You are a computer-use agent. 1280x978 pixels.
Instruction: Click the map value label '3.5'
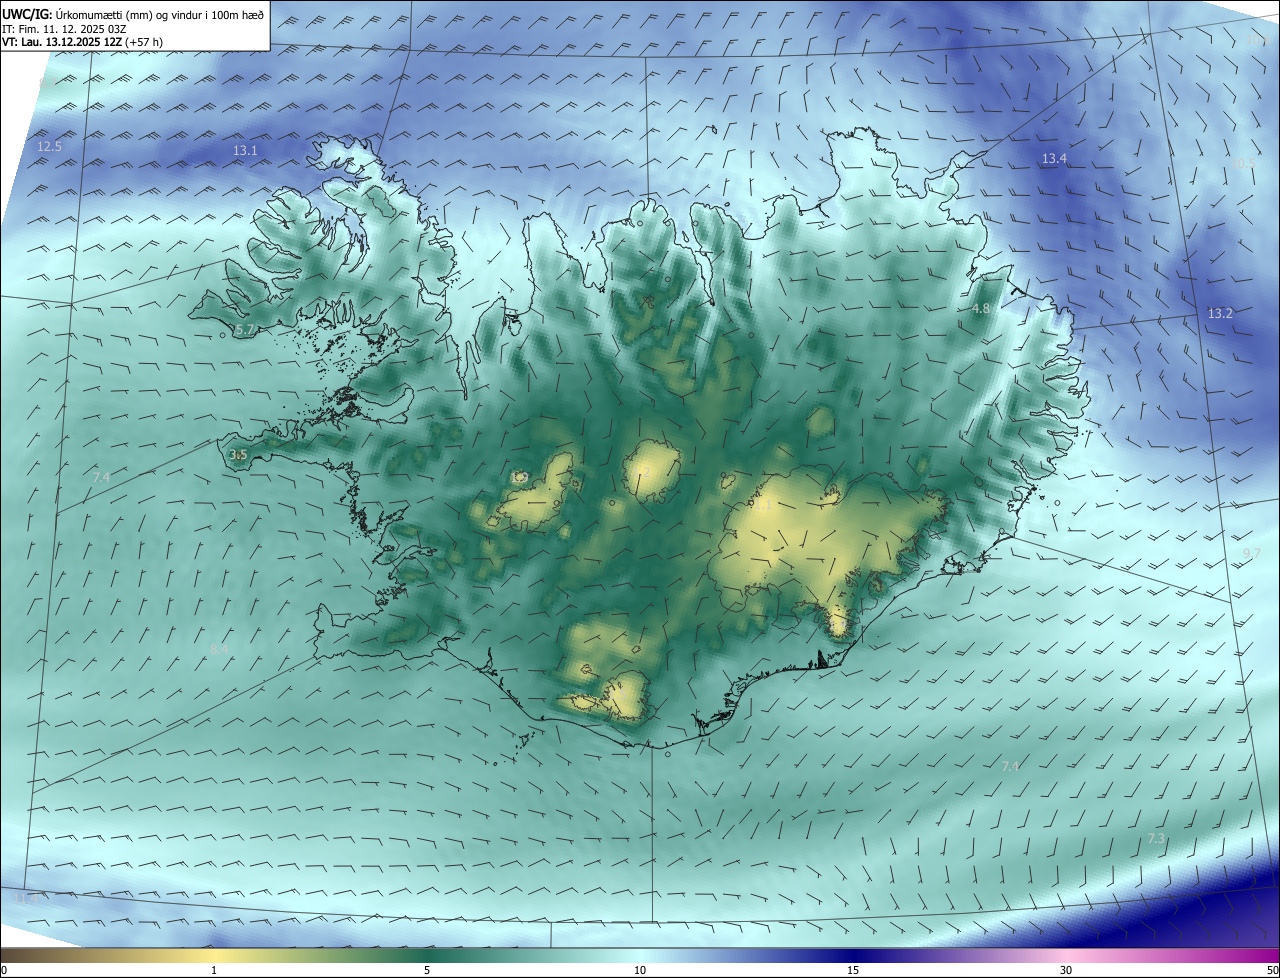[238, 455]
